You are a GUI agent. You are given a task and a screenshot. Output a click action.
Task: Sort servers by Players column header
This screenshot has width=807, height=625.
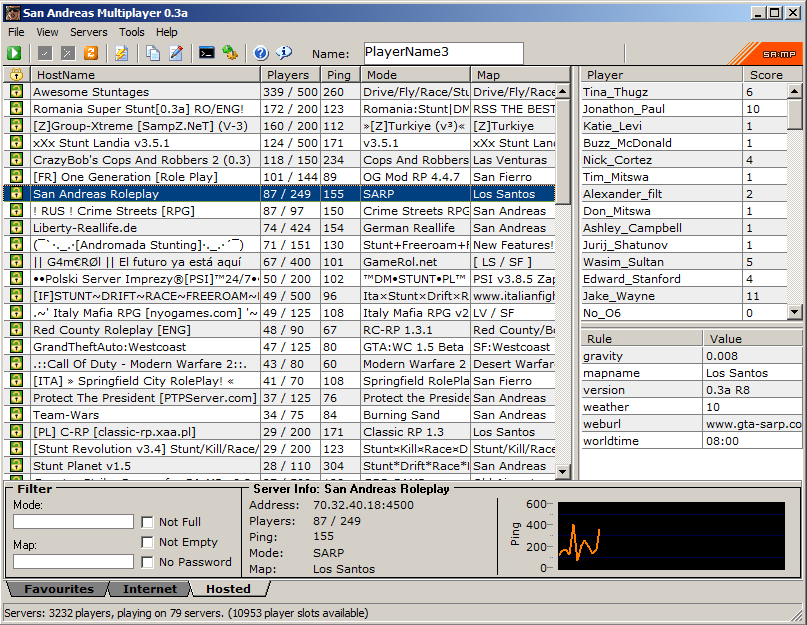[290, 75]
